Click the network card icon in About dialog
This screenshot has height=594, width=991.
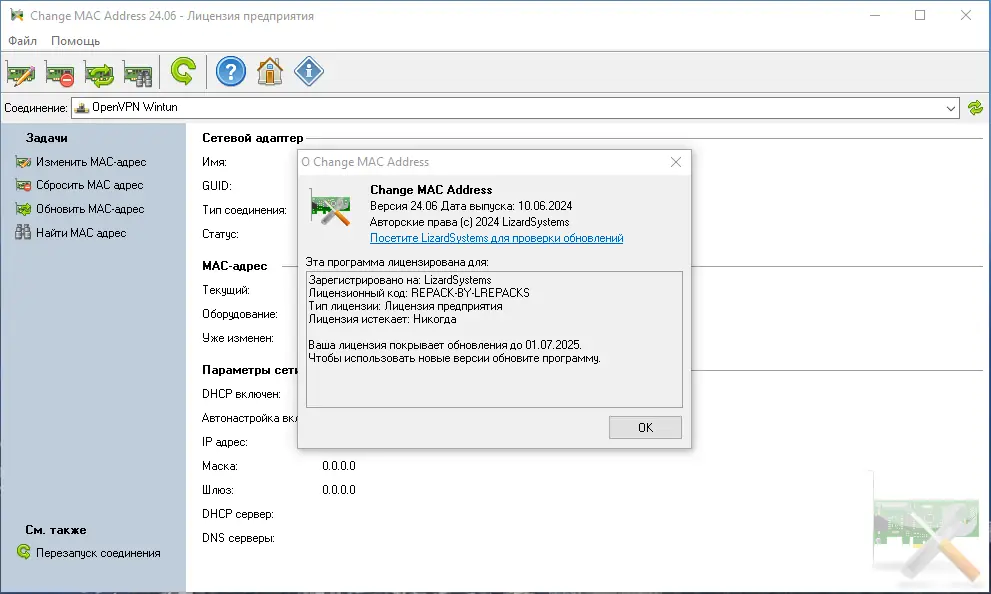pyautogui.click(x=330, y=207)
